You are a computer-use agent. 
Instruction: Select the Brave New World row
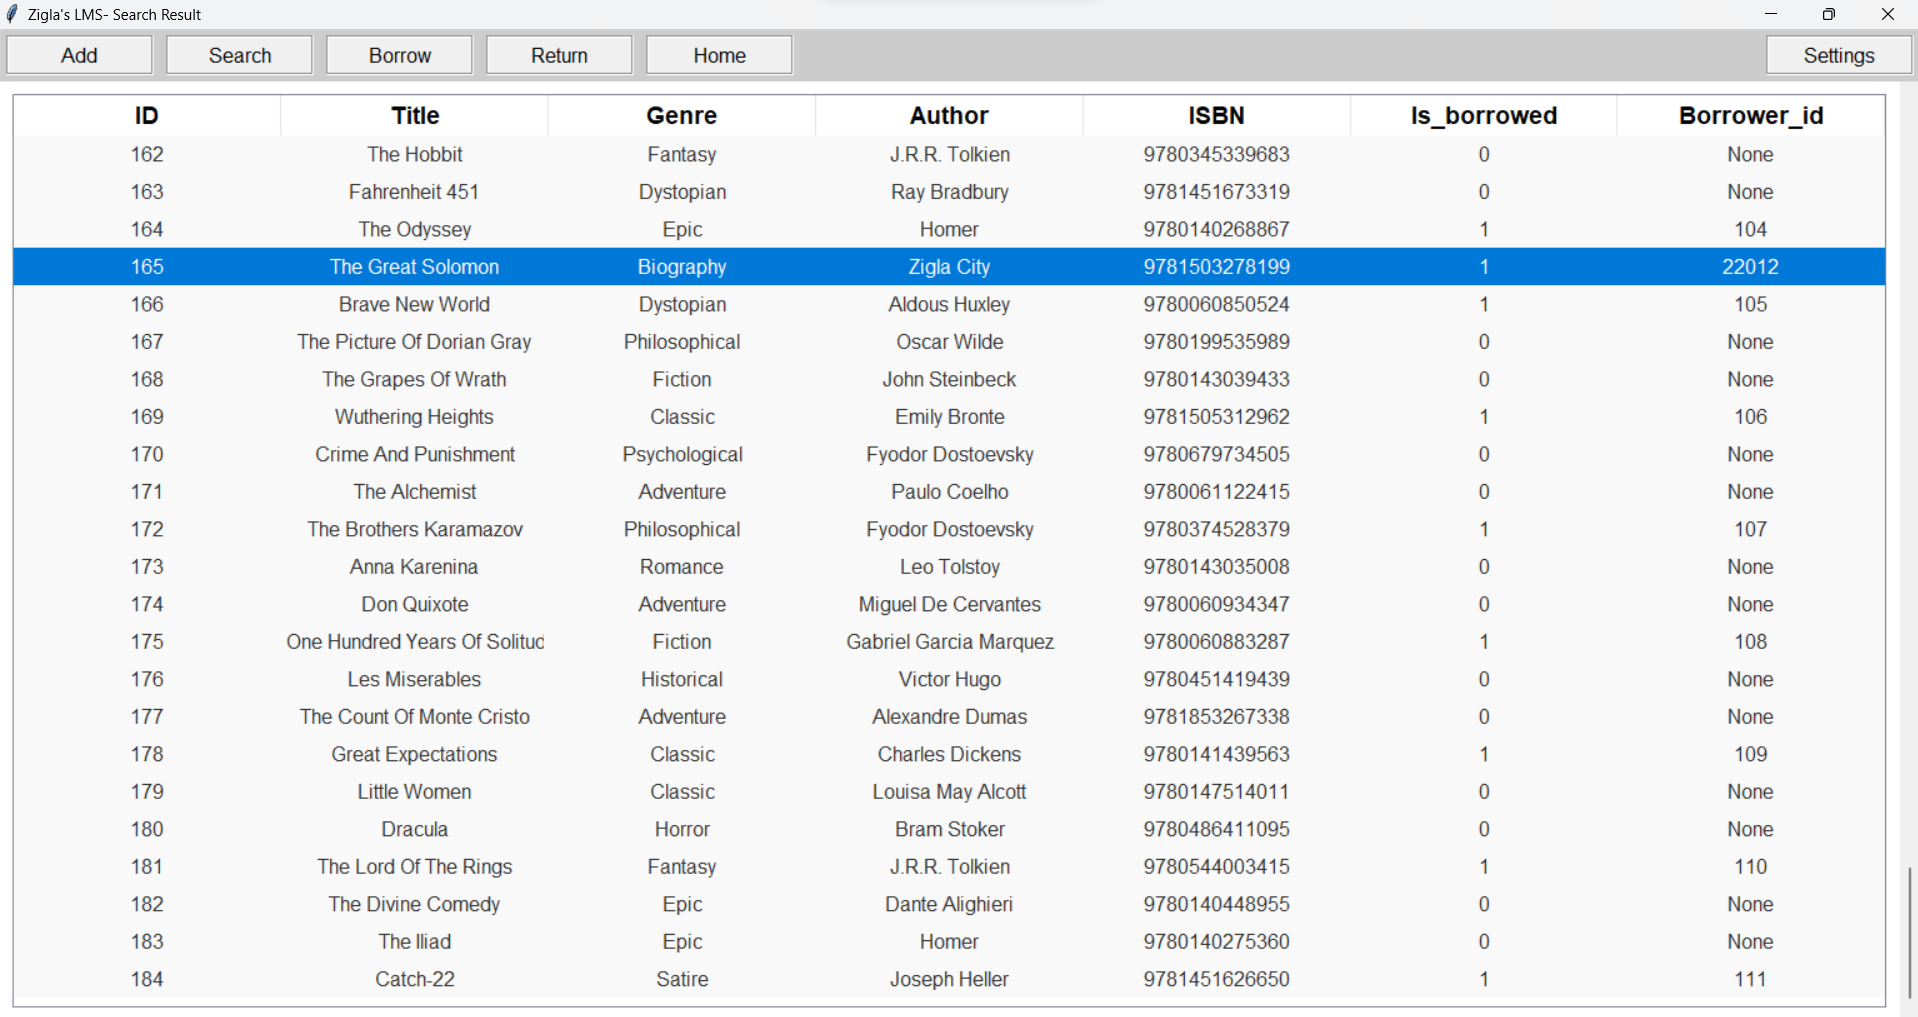pos(414,305)
